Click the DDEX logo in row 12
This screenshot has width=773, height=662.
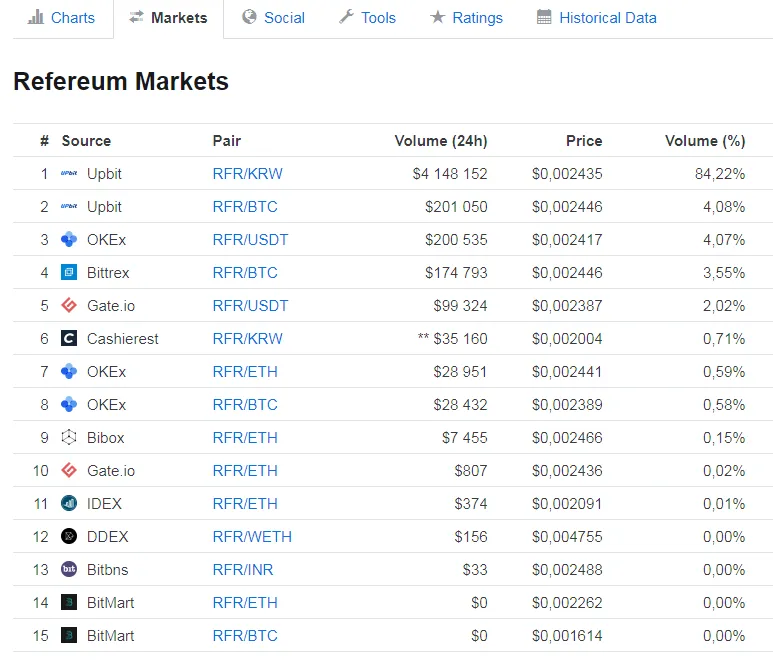point(69,536)
